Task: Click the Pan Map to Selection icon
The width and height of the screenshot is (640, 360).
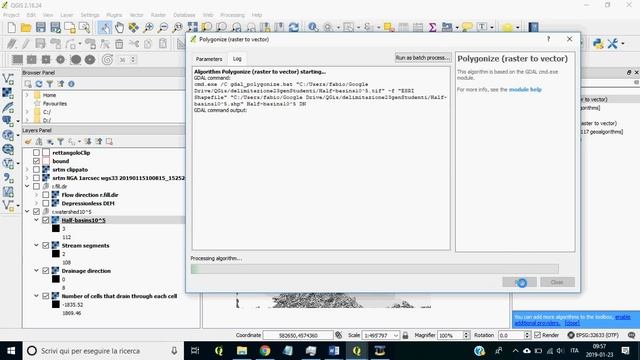Action: coord(133,27)
